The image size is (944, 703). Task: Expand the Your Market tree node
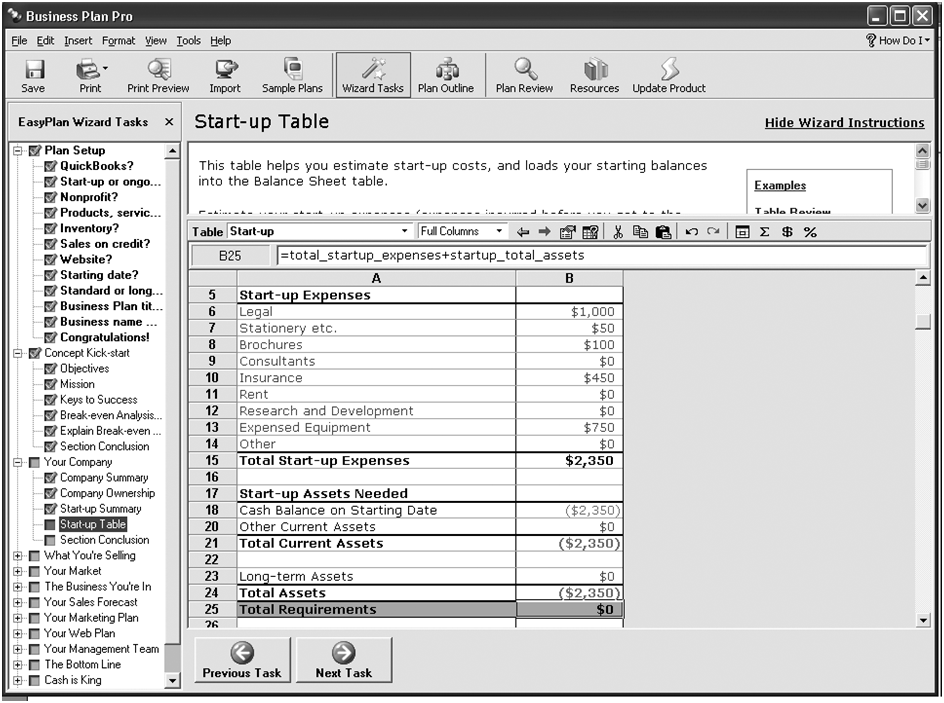tap(18, 571)
